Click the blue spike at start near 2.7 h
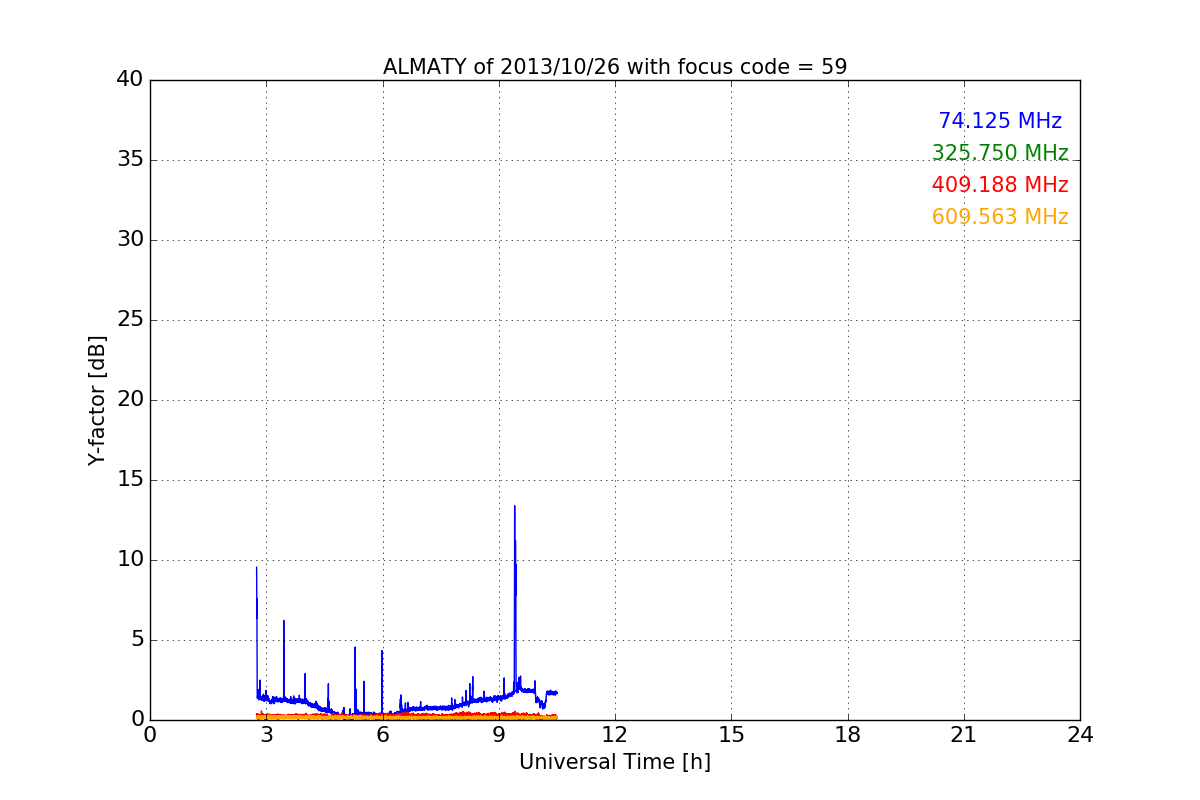The image size is (1200, 800). (257, 630)
